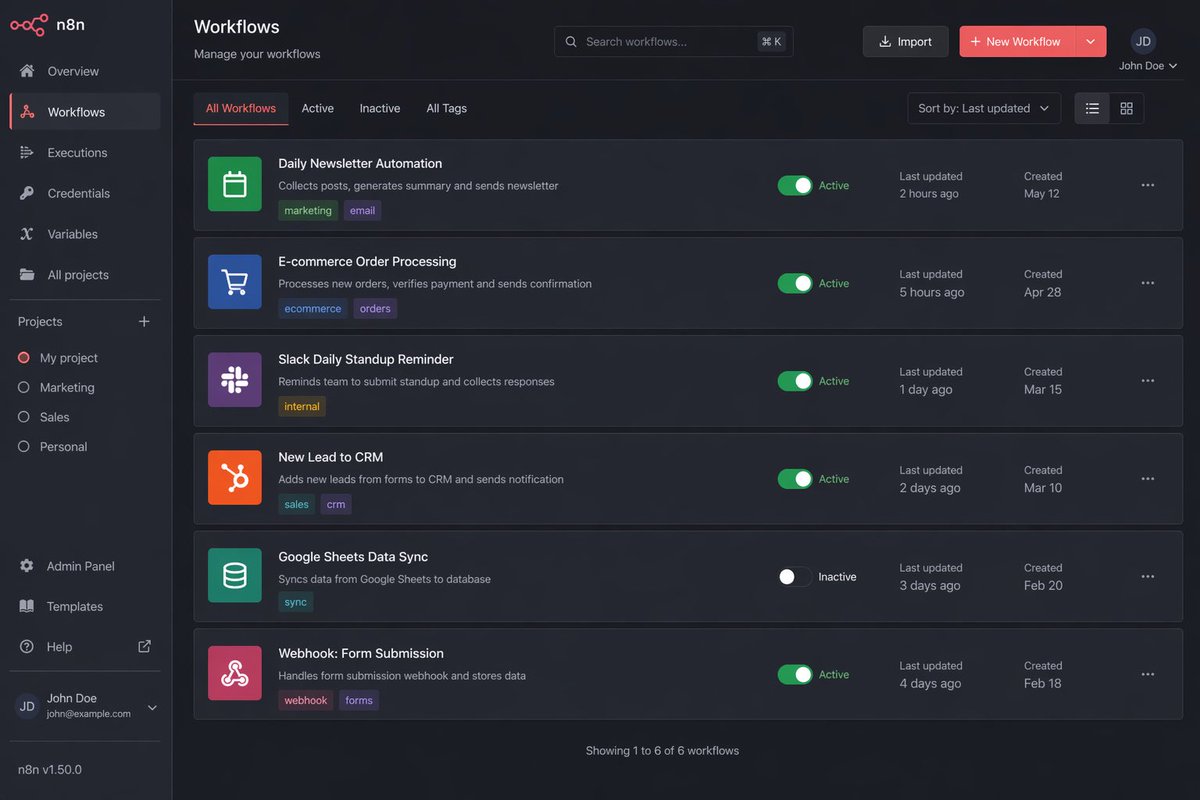
Task: Open more options for Google Sheets Data Sync
Action: point(1148,577)
